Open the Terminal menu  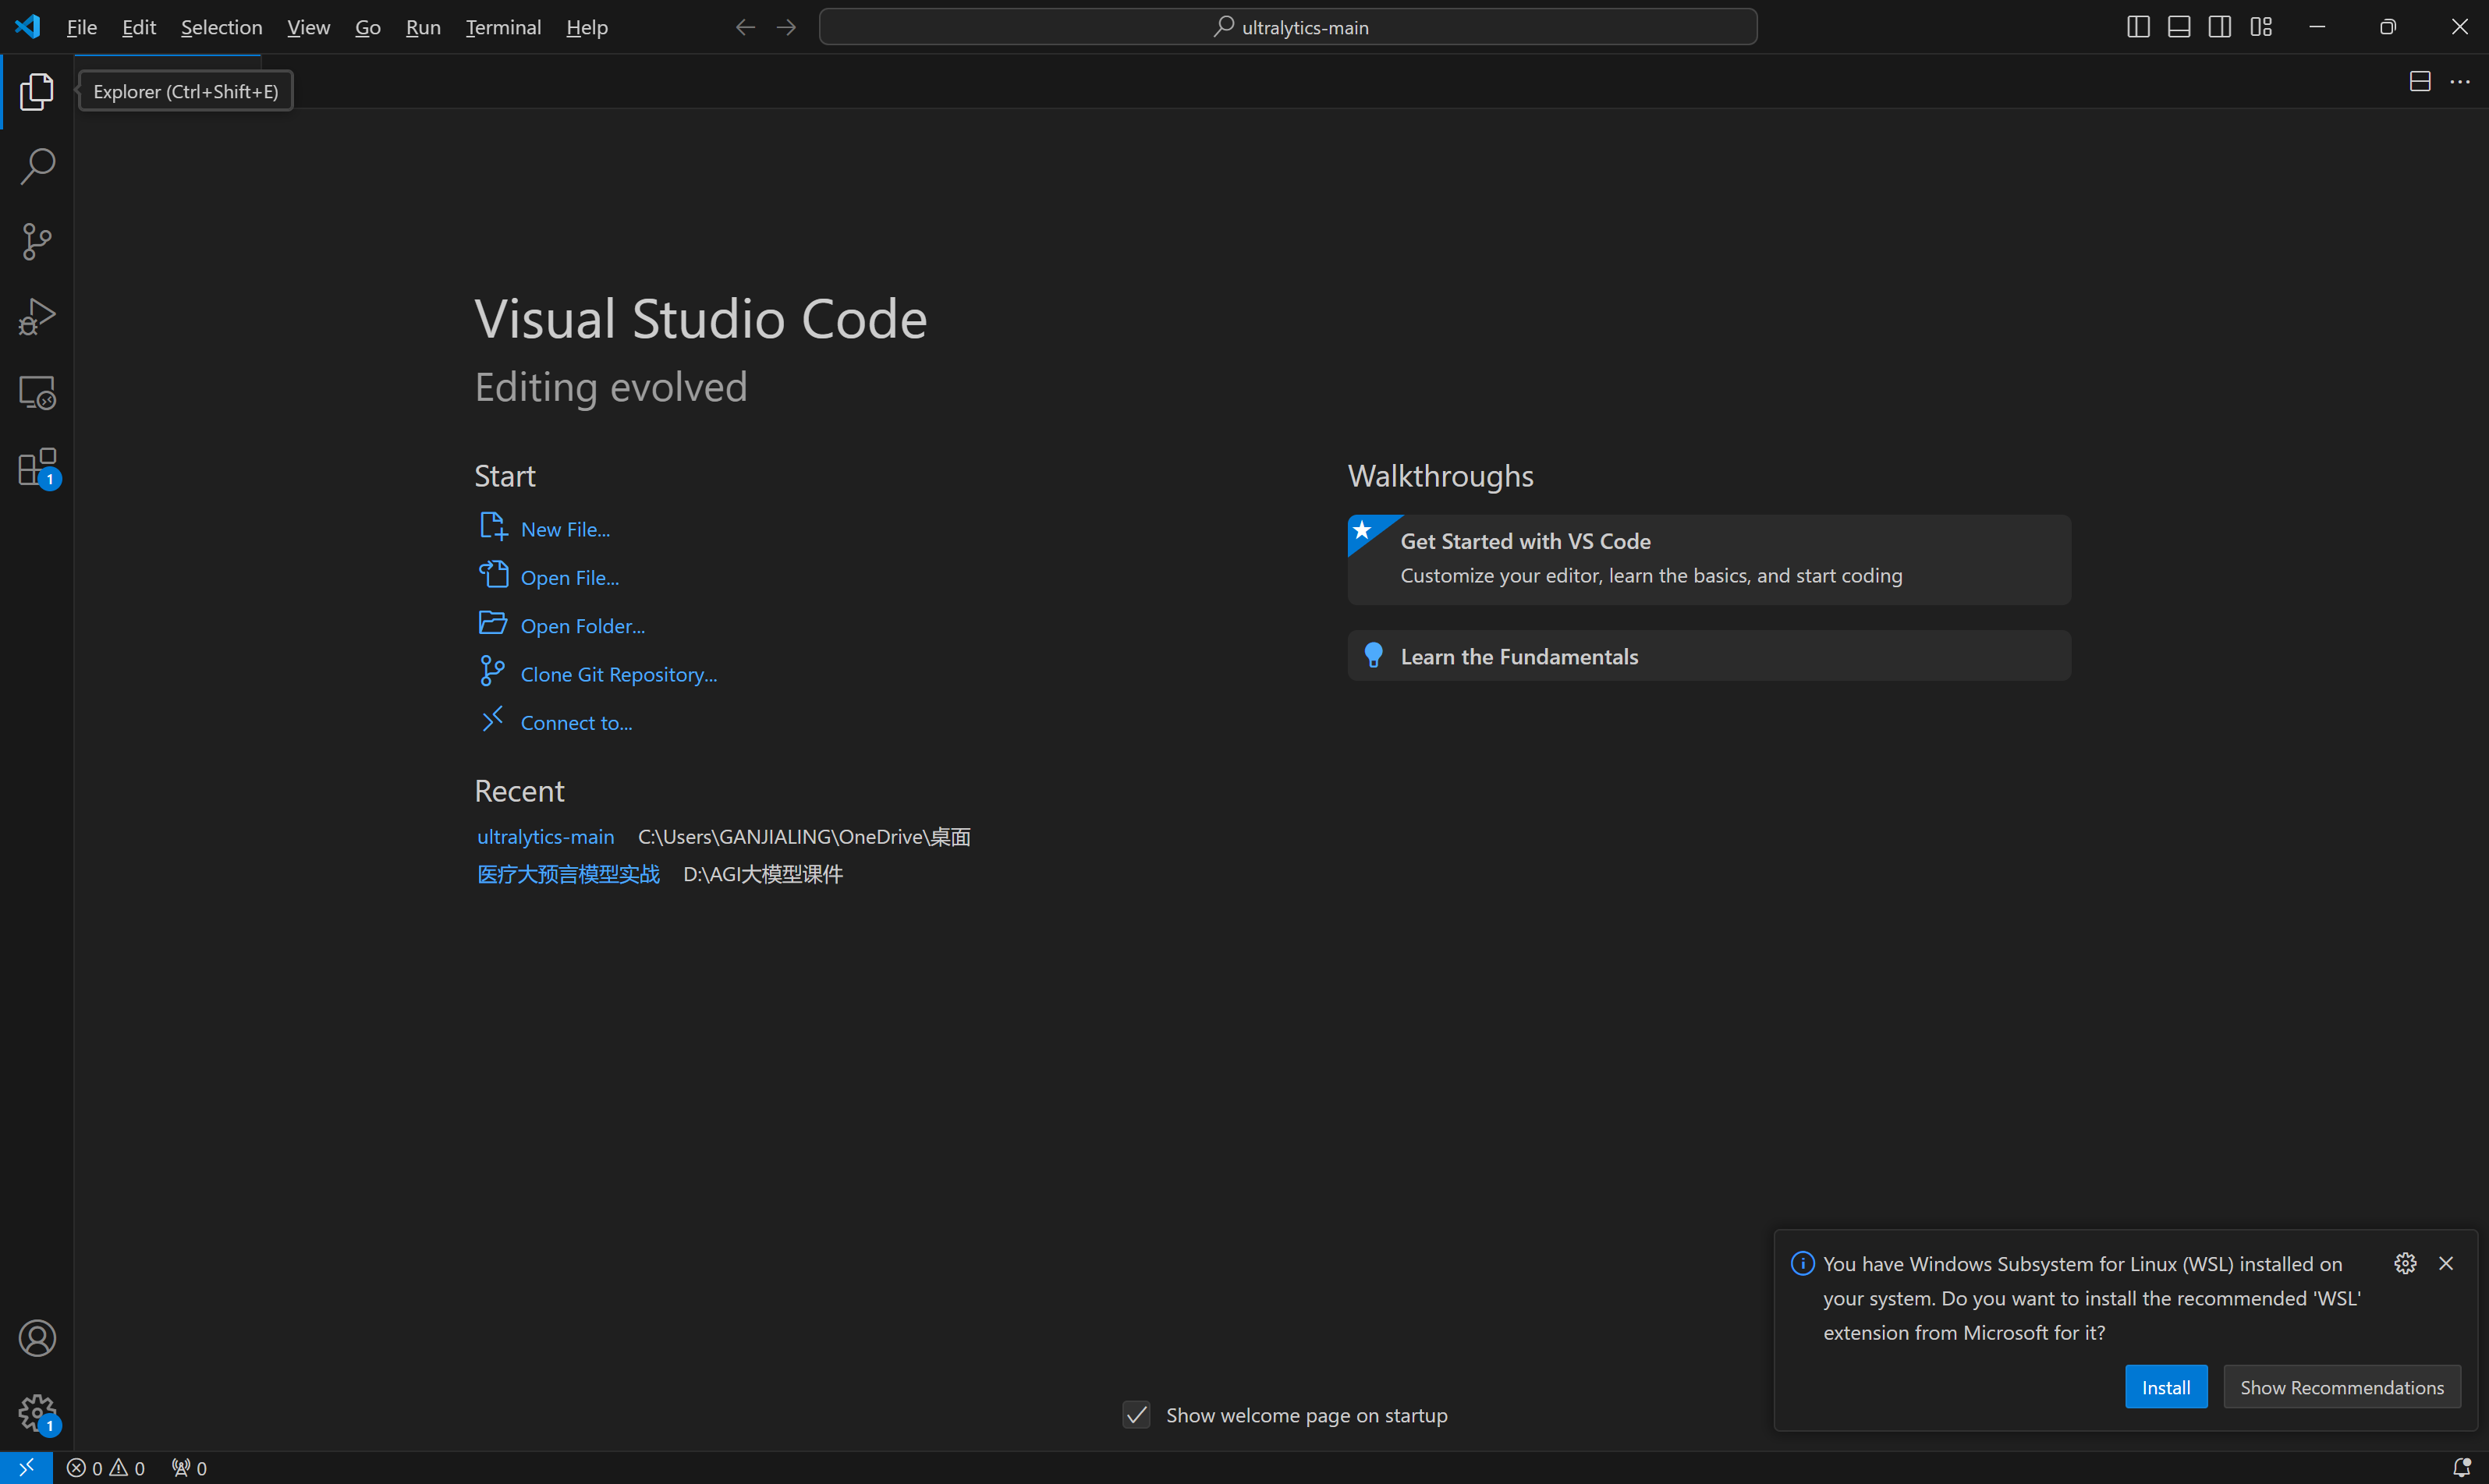[x=503, y=27]
